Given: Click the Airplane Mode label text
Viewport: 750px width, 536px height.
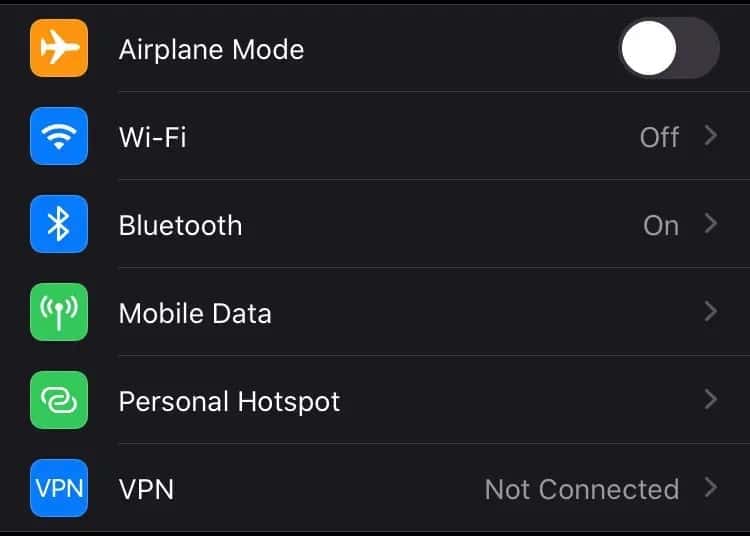Looking at the screenshot, I should (211, 50).
